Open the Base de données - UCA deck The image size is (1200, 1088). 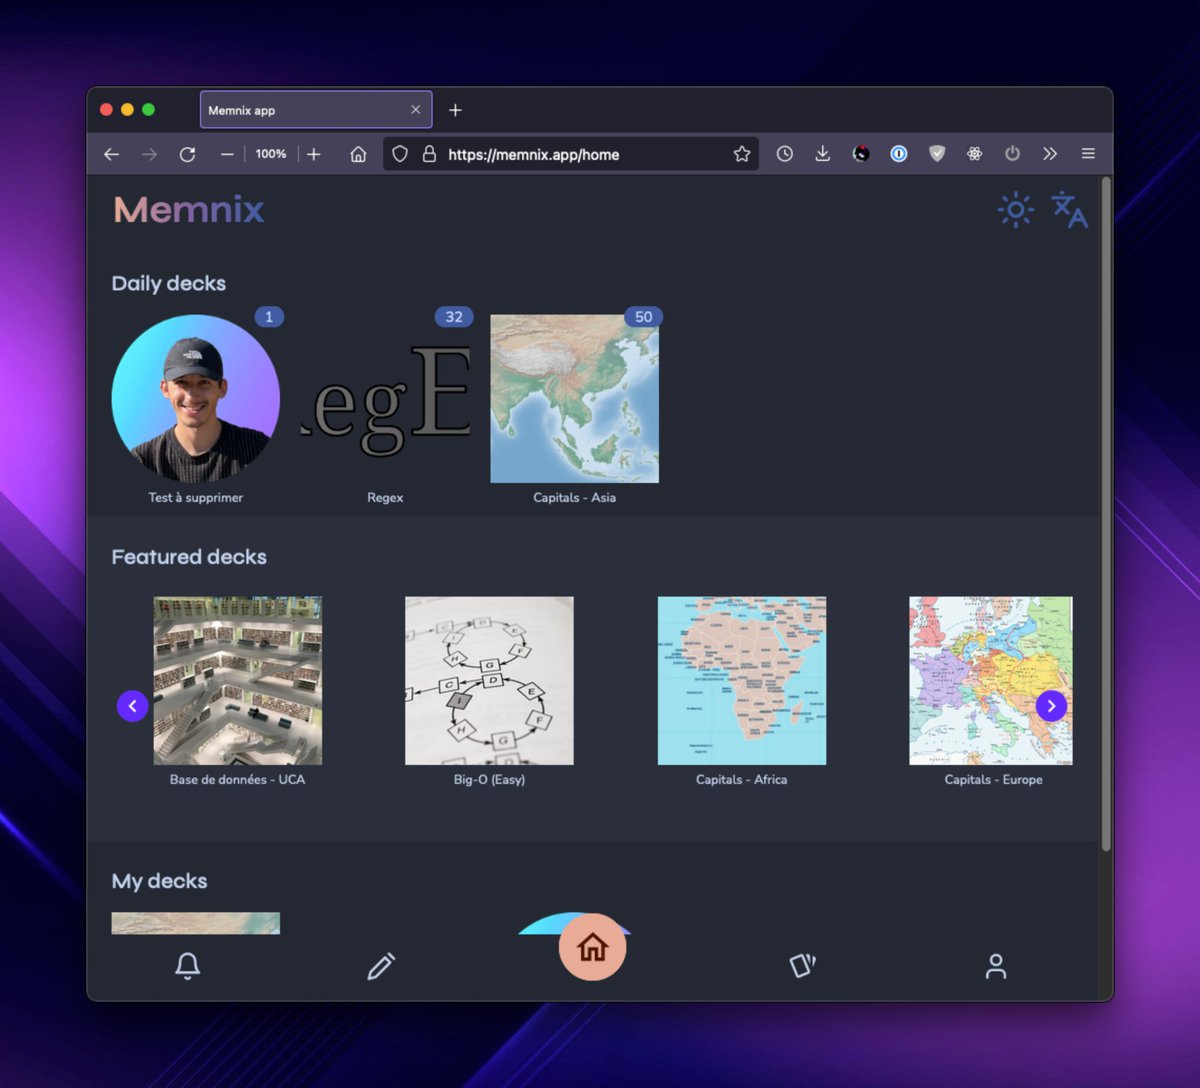(238, 681)
